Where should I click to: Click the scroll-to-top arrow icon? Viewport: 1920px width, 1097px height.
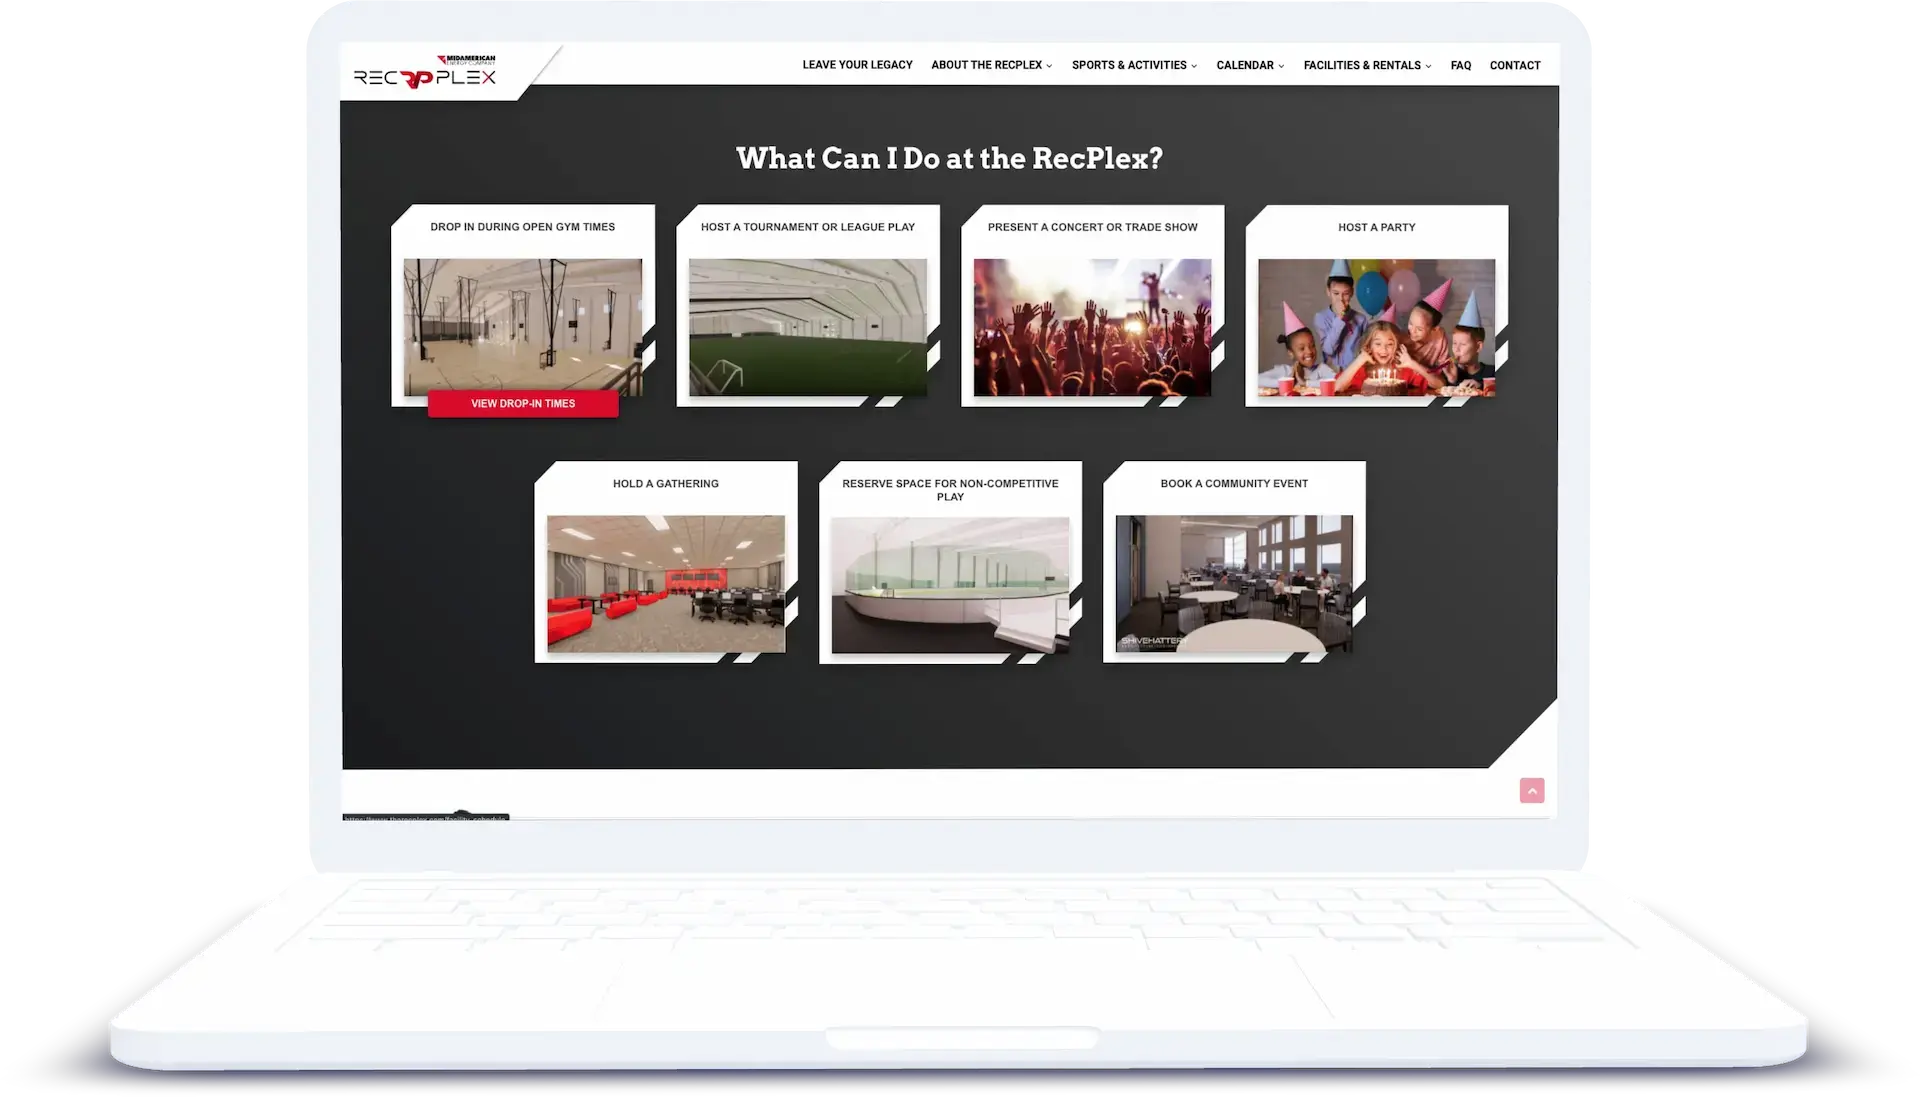tap(1531, 790)
